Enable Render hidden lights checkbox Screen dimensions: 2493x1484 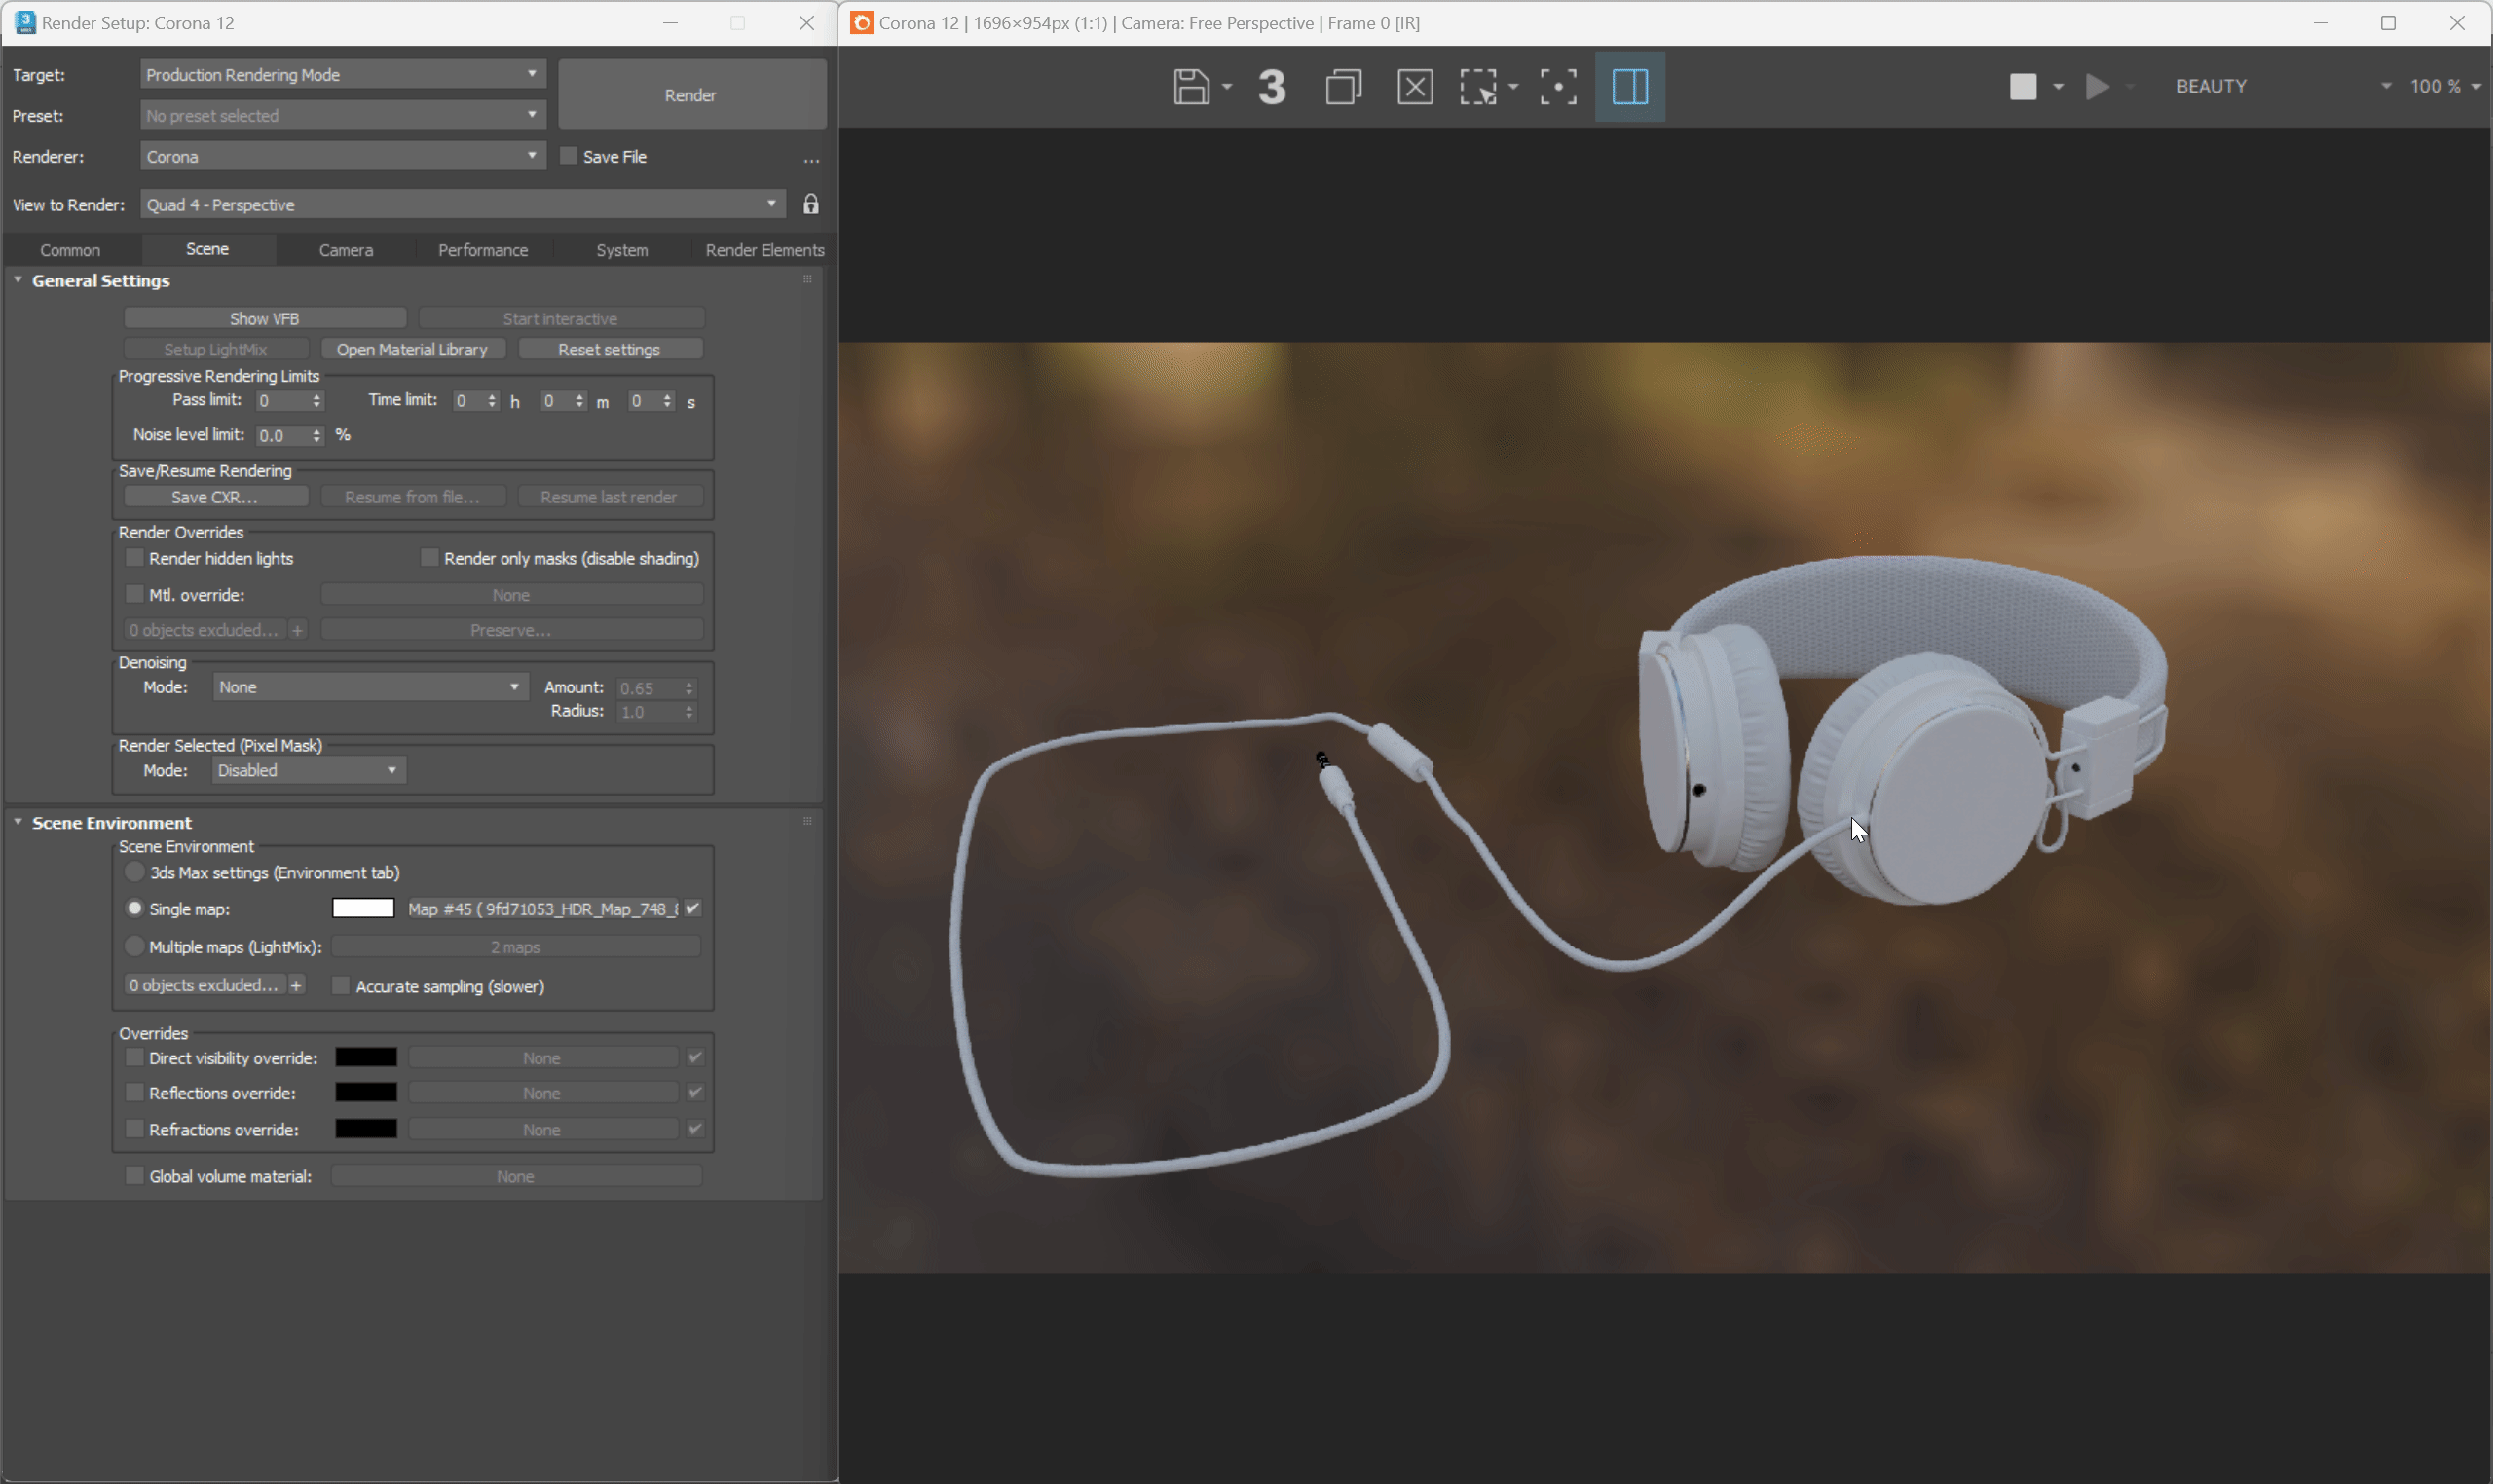[x=135, y=558]
